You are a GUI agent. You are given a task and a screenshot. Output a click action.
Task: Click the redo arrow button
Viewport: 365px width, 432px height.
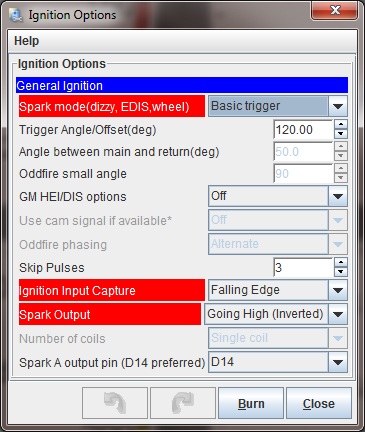tap(183, 403)
